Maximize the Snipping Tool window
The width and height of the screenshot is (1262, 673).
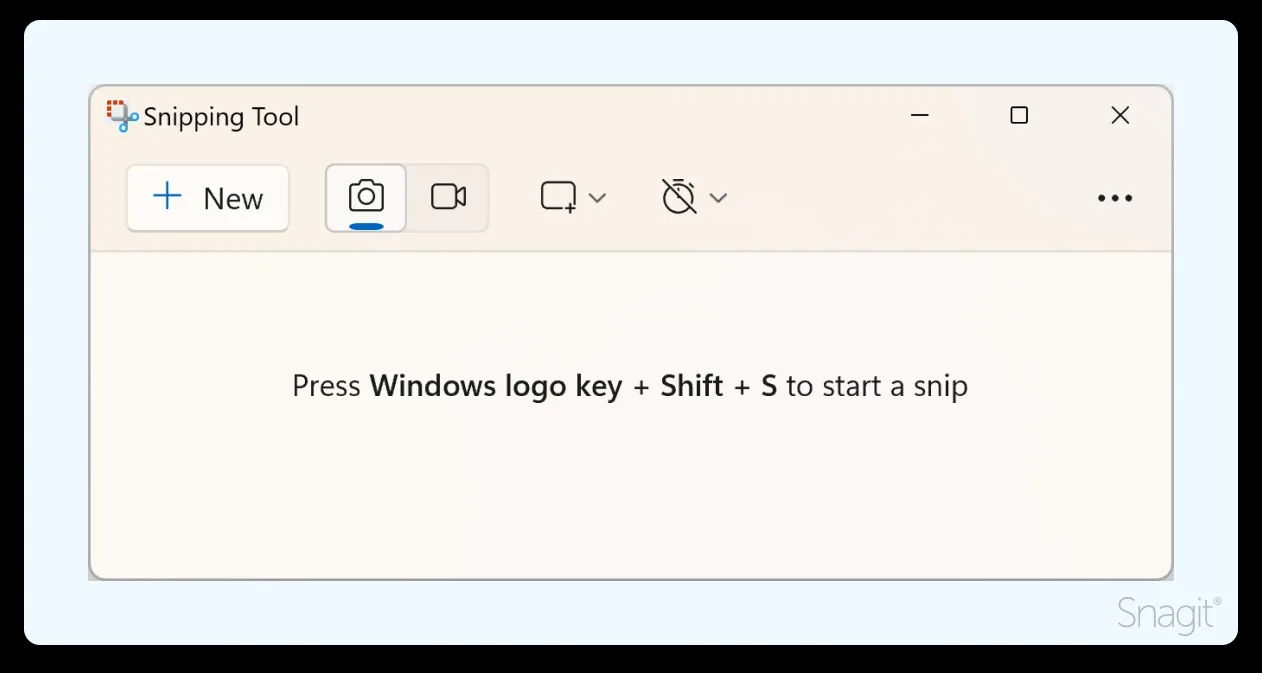(1019, 116)
